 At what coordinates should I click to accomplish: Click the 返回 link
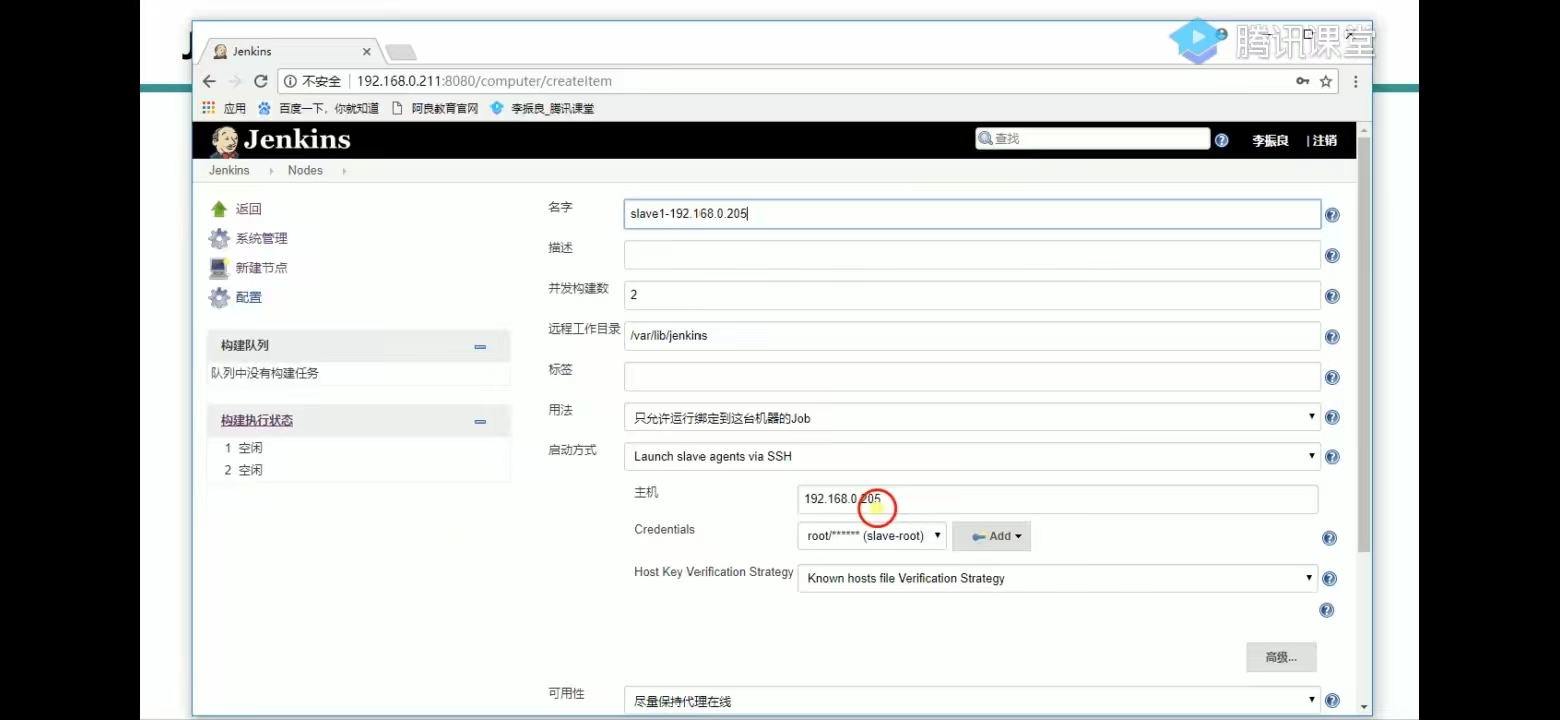point(248,209)
